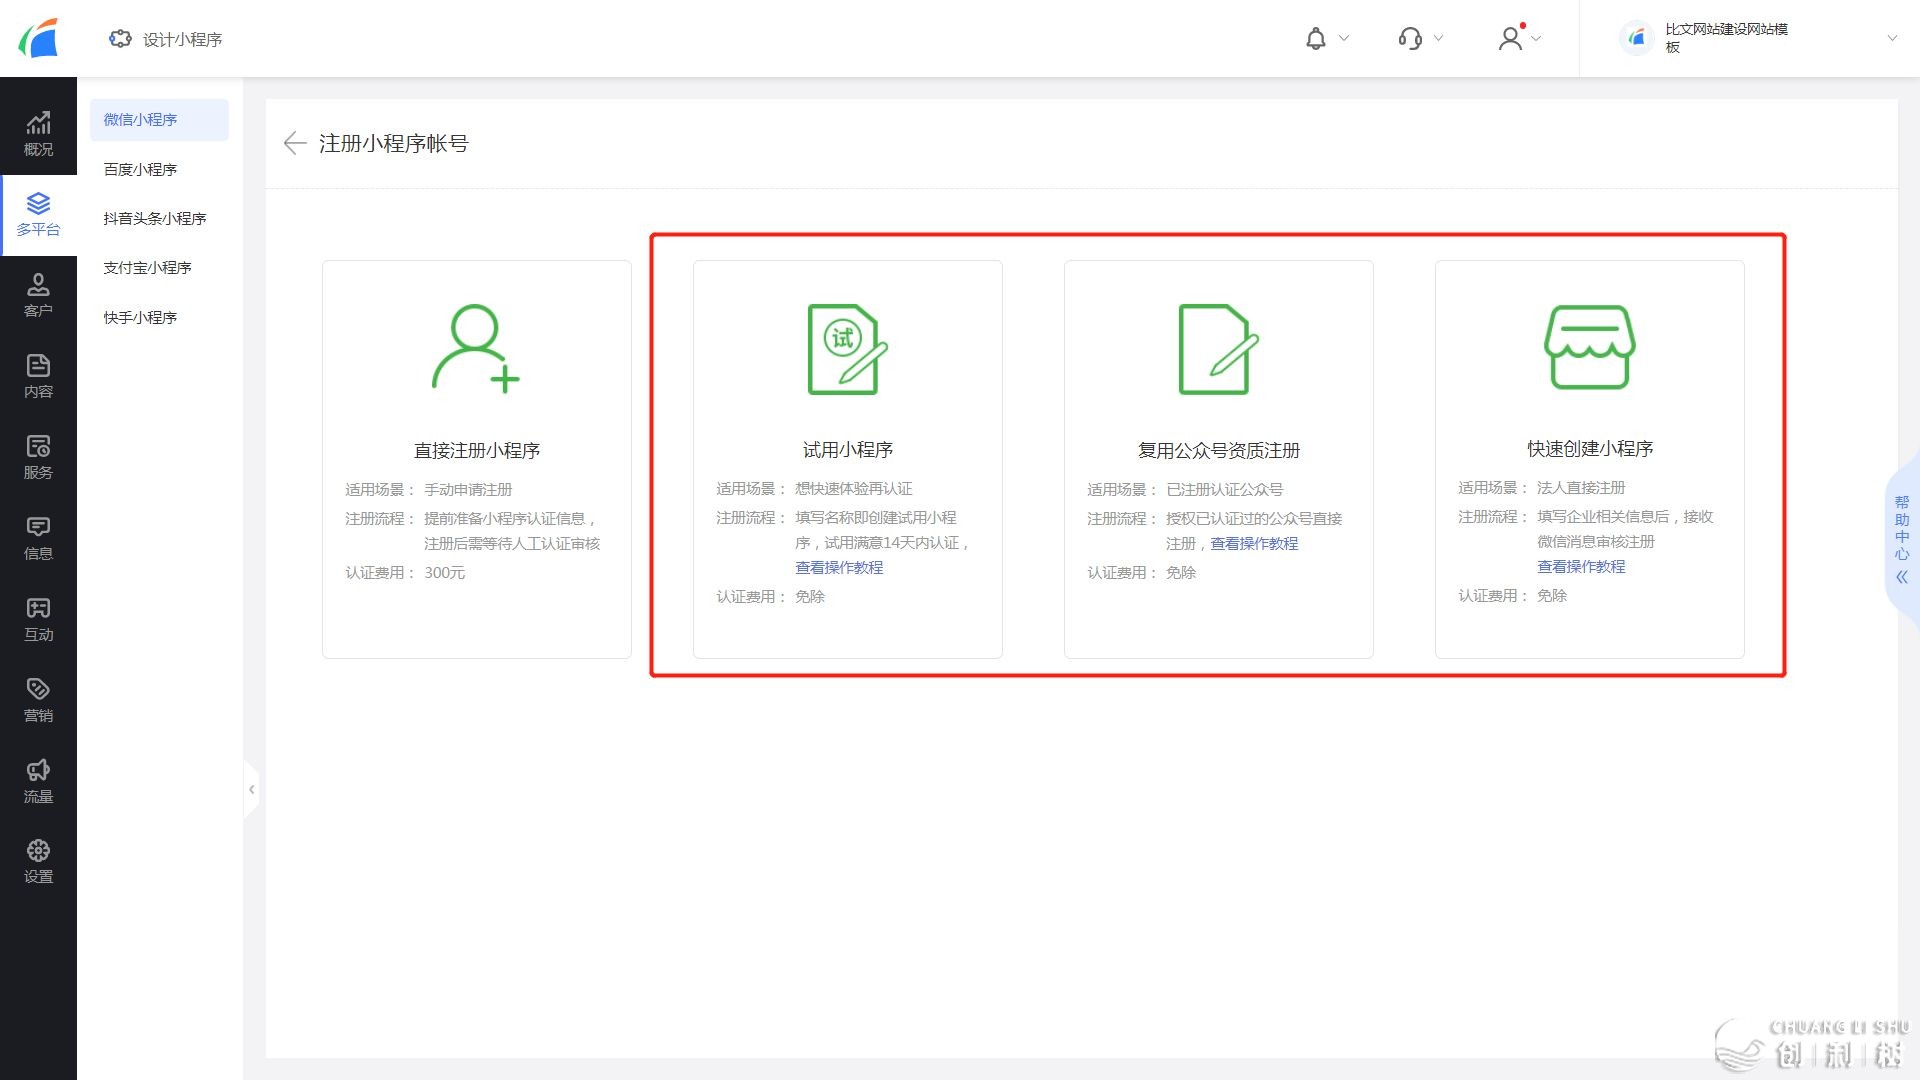
Task: Select 支付宝小程序 in the platform menu
Action: [x=147, y=267]
